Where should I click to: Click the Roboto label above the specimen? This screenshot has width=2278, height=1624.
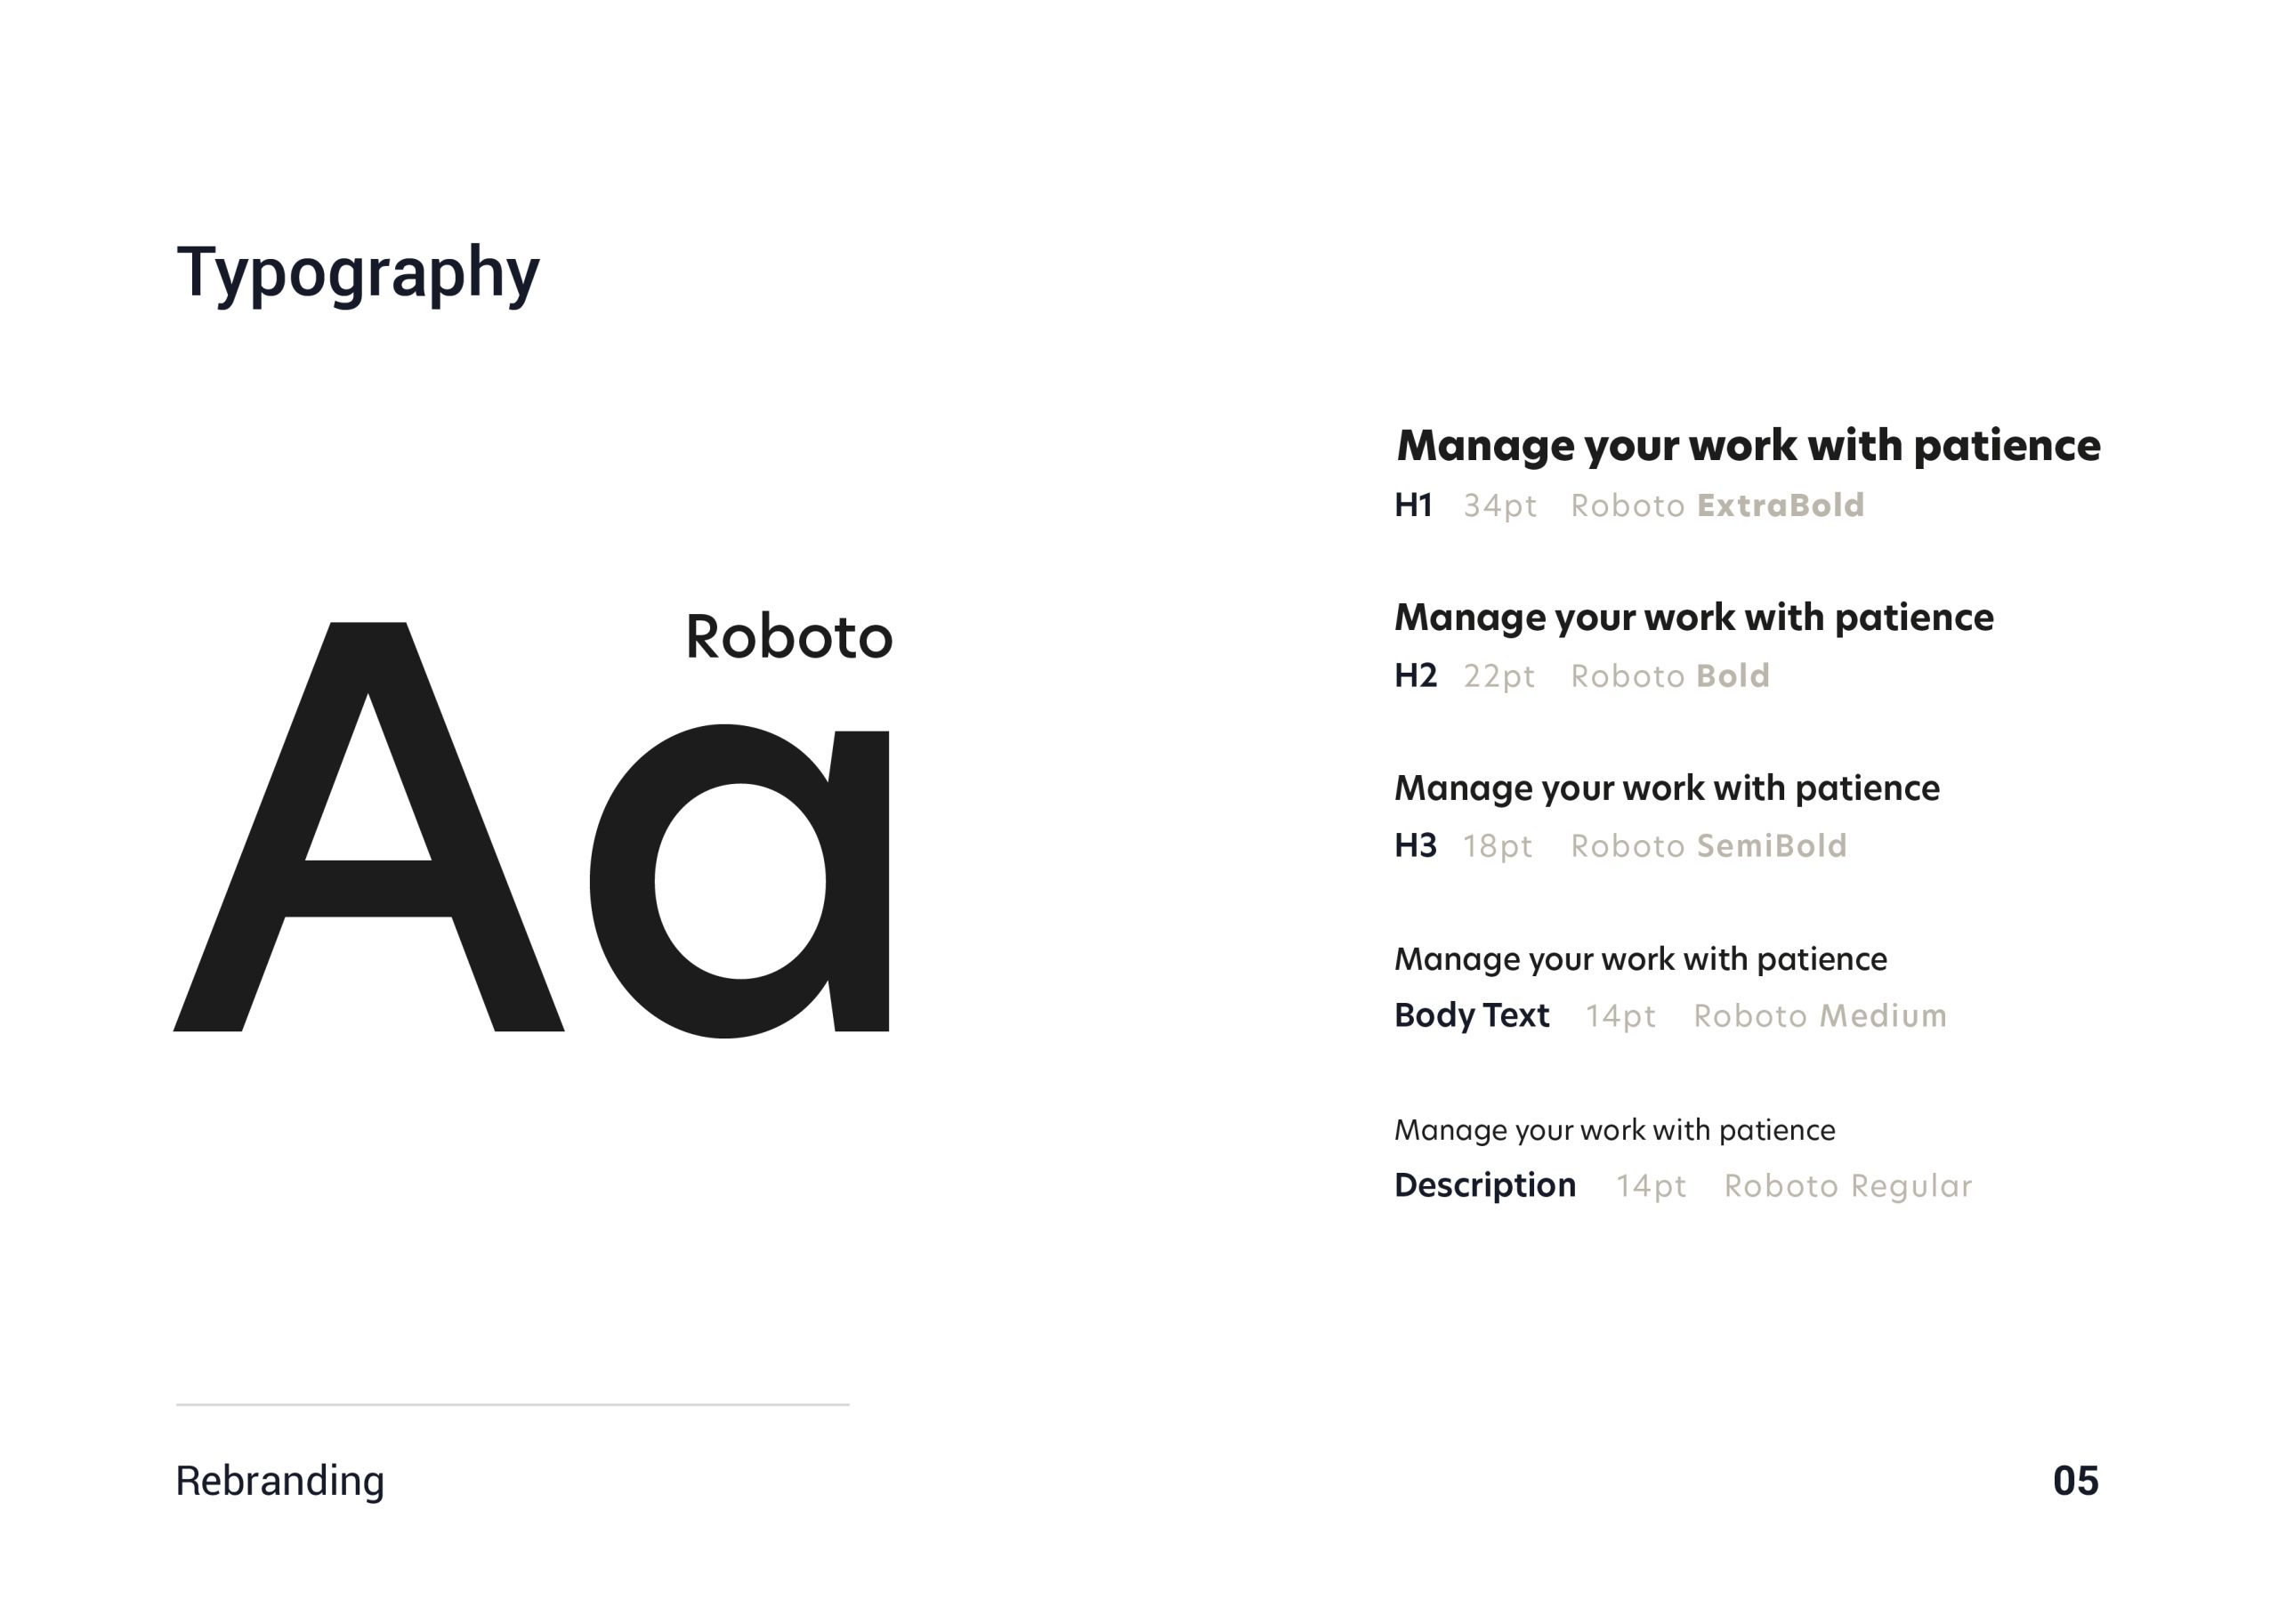[788, 636]
